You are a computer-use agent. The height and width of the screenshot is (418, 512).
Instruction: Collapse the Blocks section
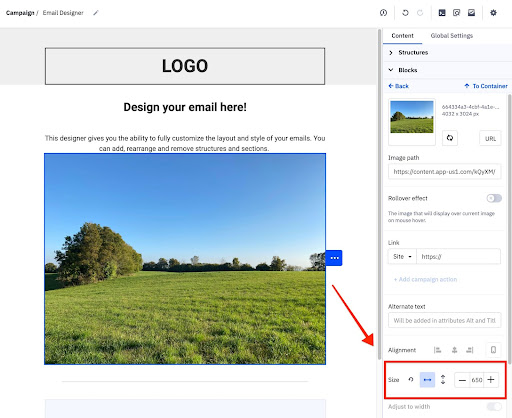click(x=447, y=70)
